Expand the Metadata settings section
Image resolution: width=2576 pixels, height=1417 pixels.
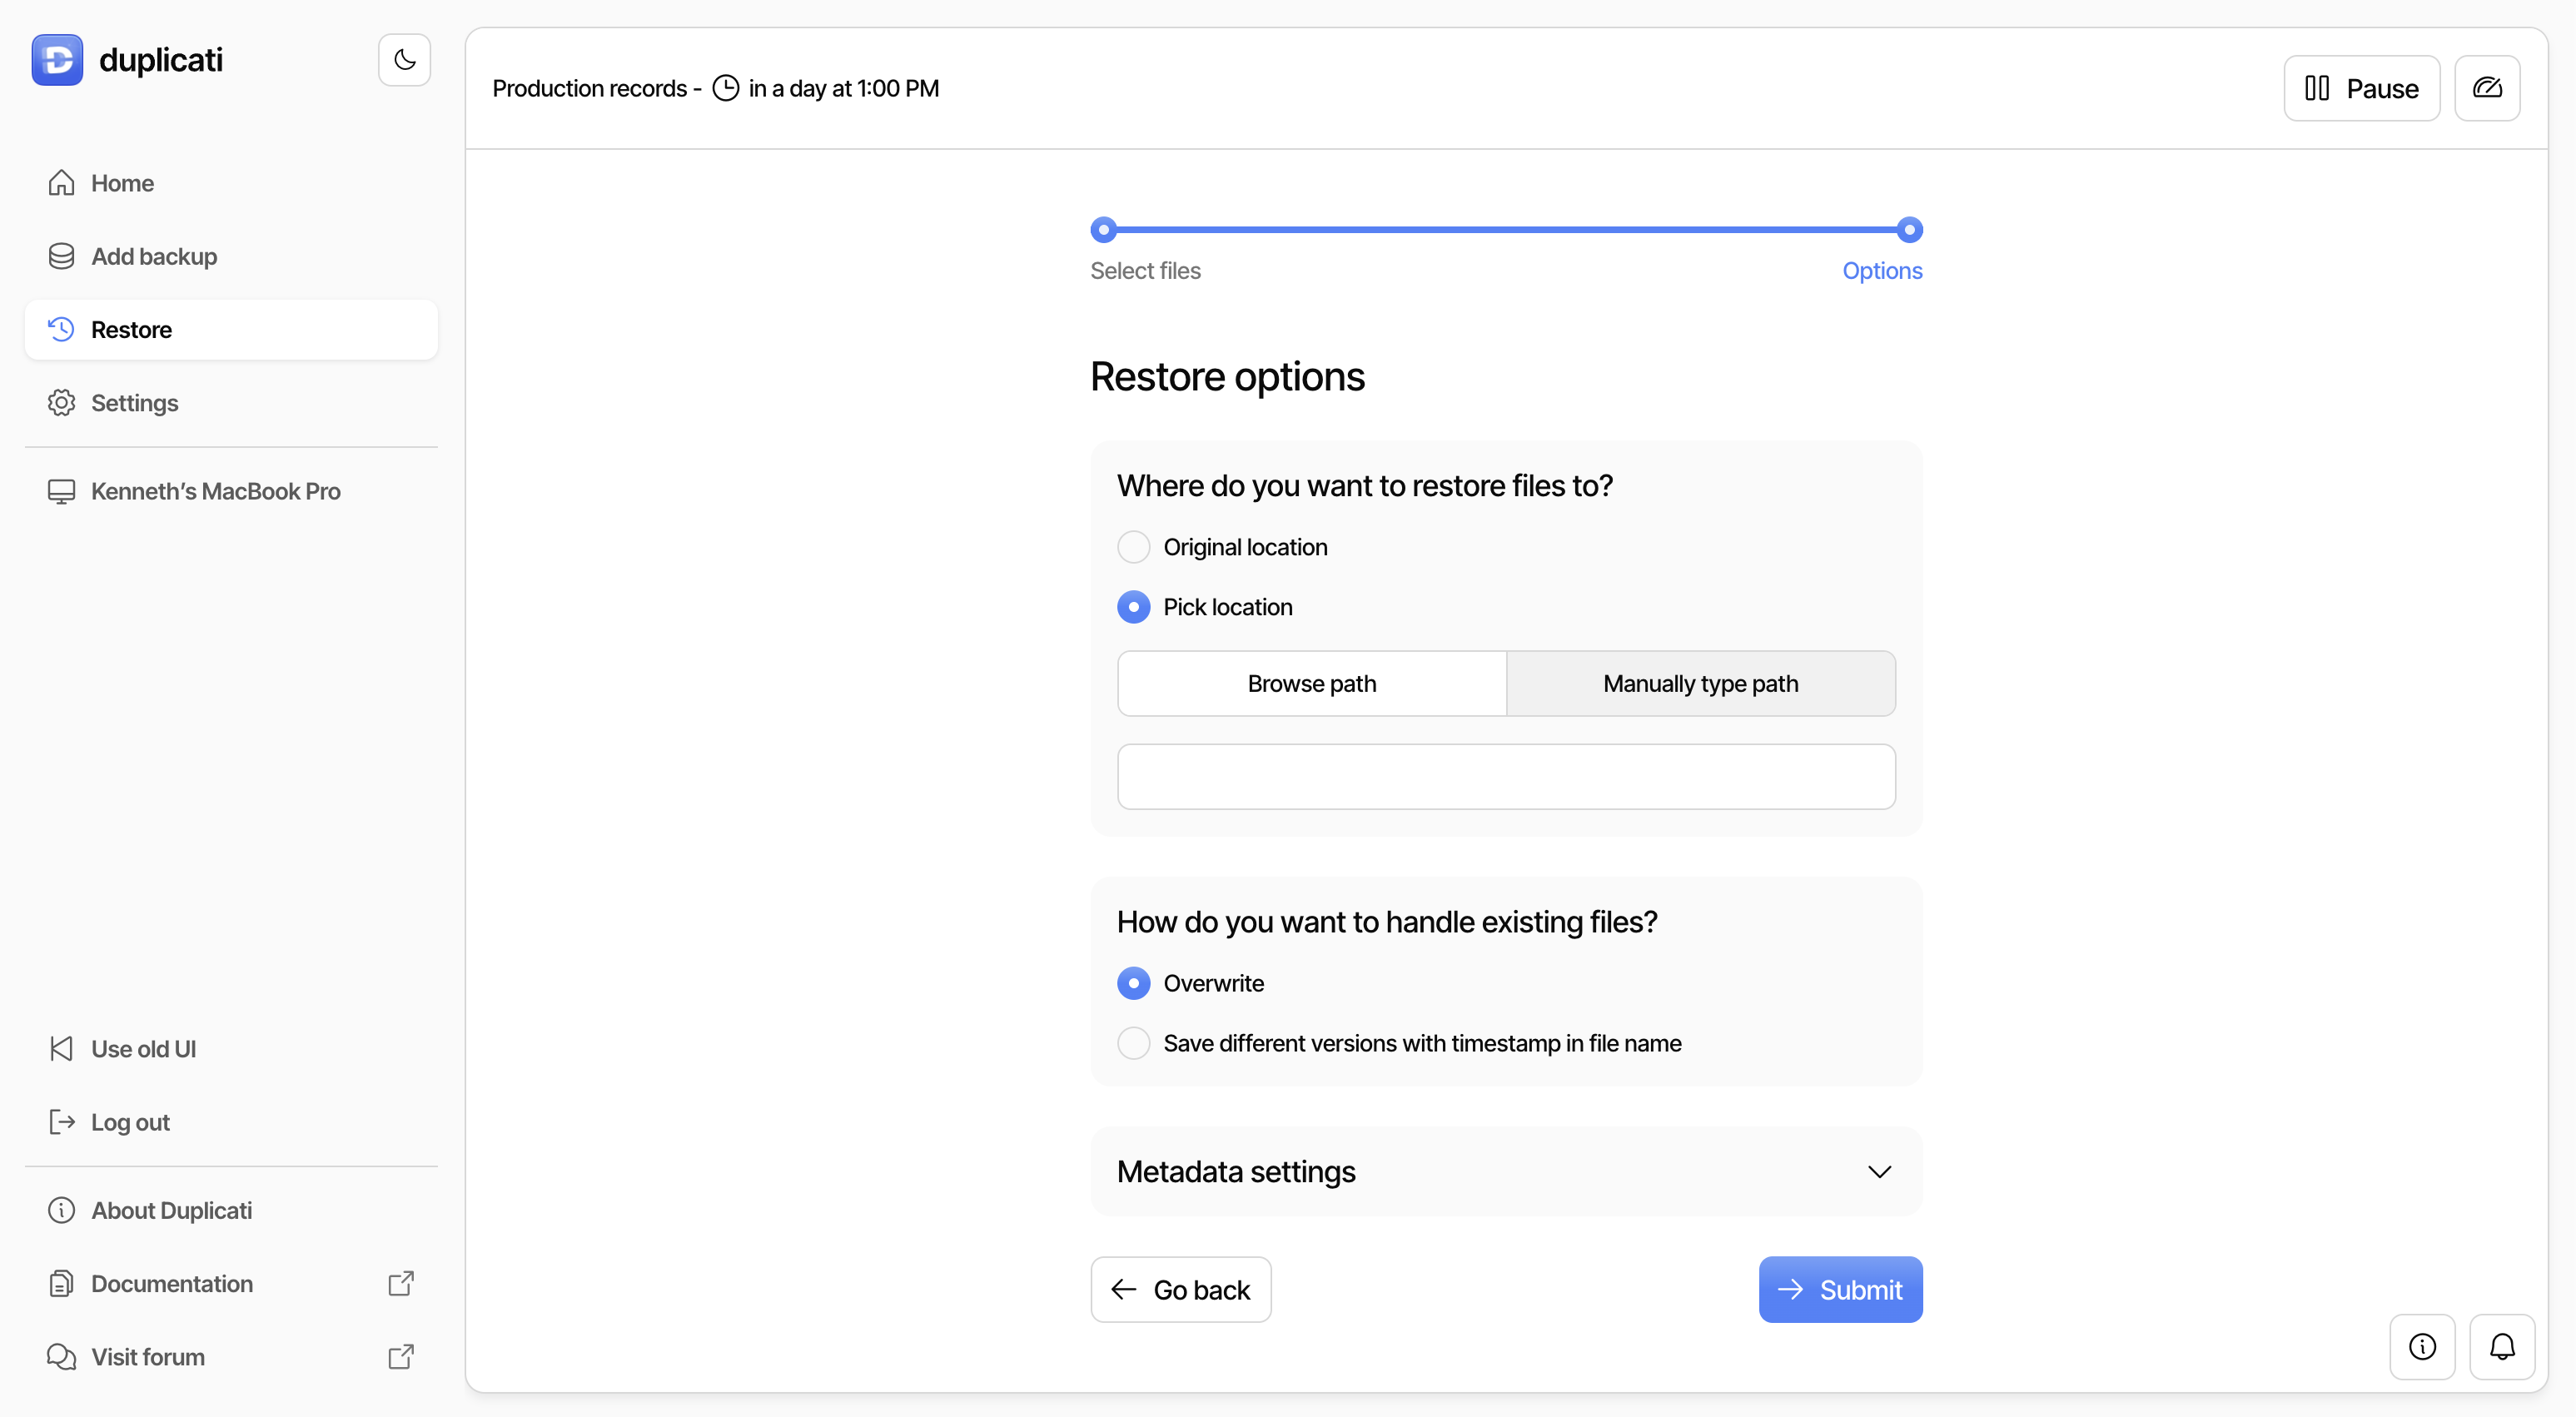pyautogui.click(x=1236, y=1171)
